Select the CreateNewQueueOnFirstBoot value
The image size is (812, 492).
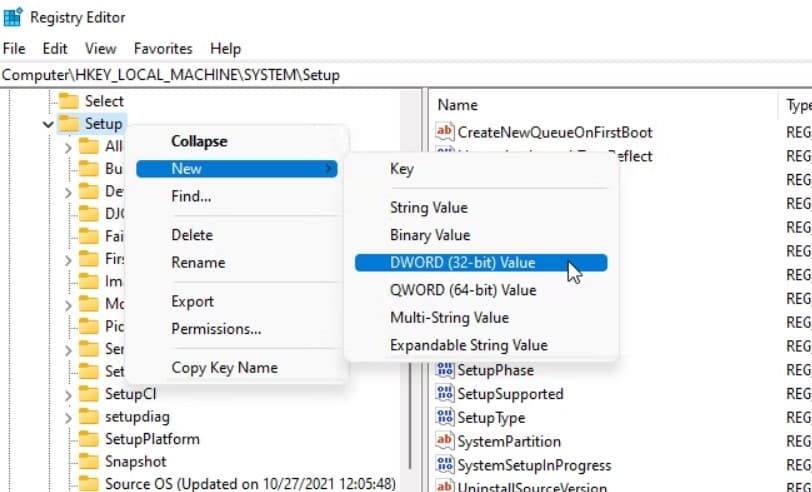(555, 133)
